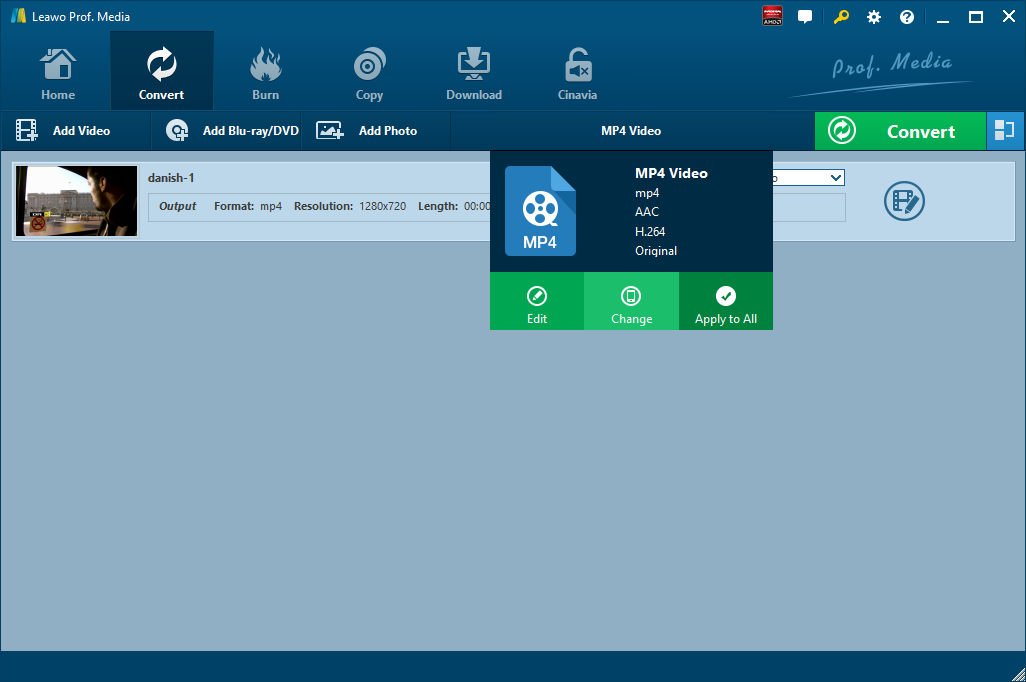Click Add Video in the toolbar
Viewport: 1026px width, 682px height.
(x=64, y=131)
